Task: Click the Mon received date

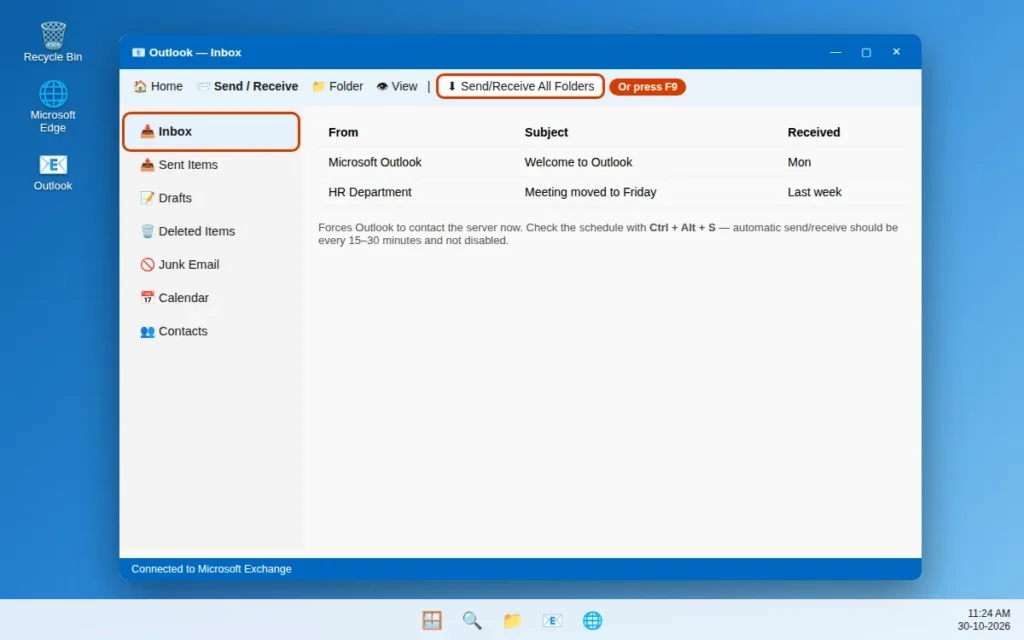Action: (799, 162)
